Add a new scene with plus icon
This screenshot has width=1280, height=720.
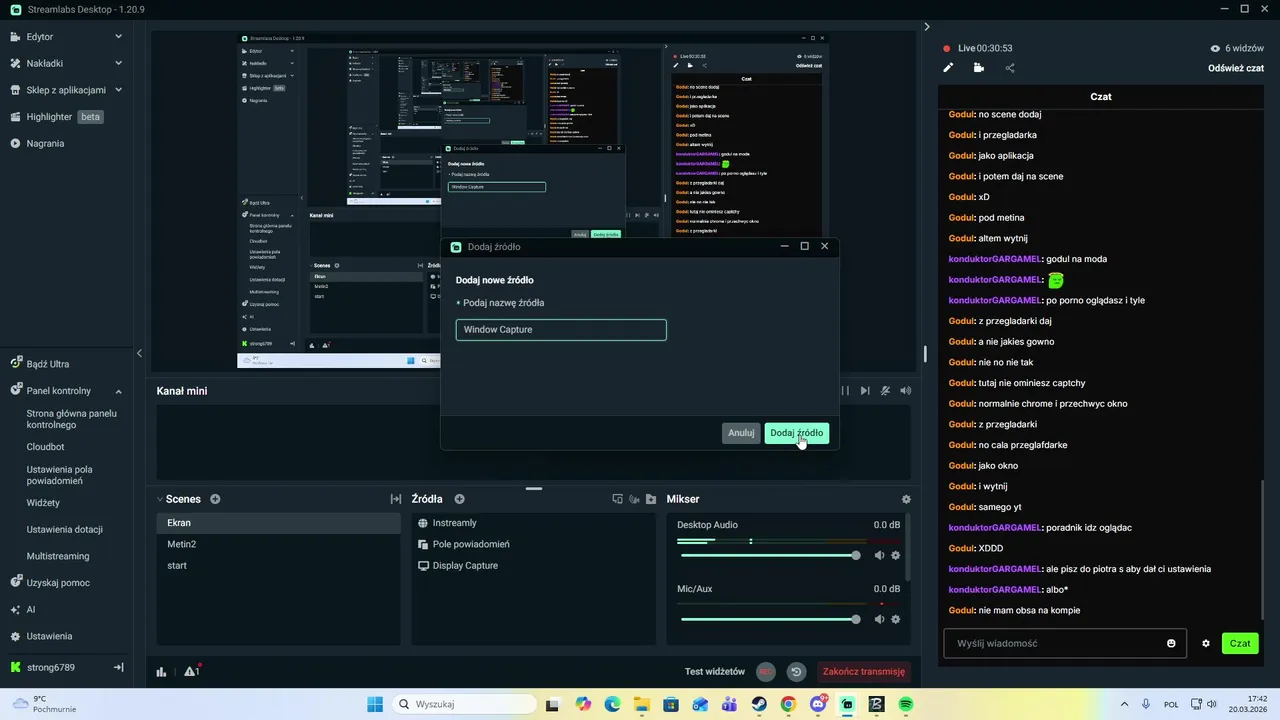tap(215, 499)
